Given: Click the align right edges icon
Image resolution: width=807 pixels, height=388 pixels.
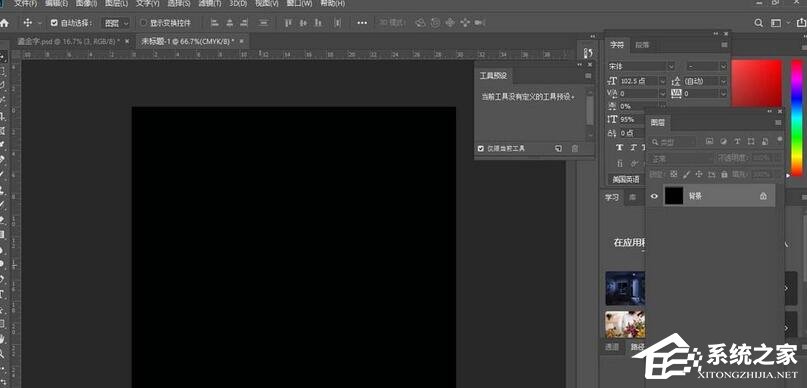Looking at the screenshot, I should (x=245, y=23).
